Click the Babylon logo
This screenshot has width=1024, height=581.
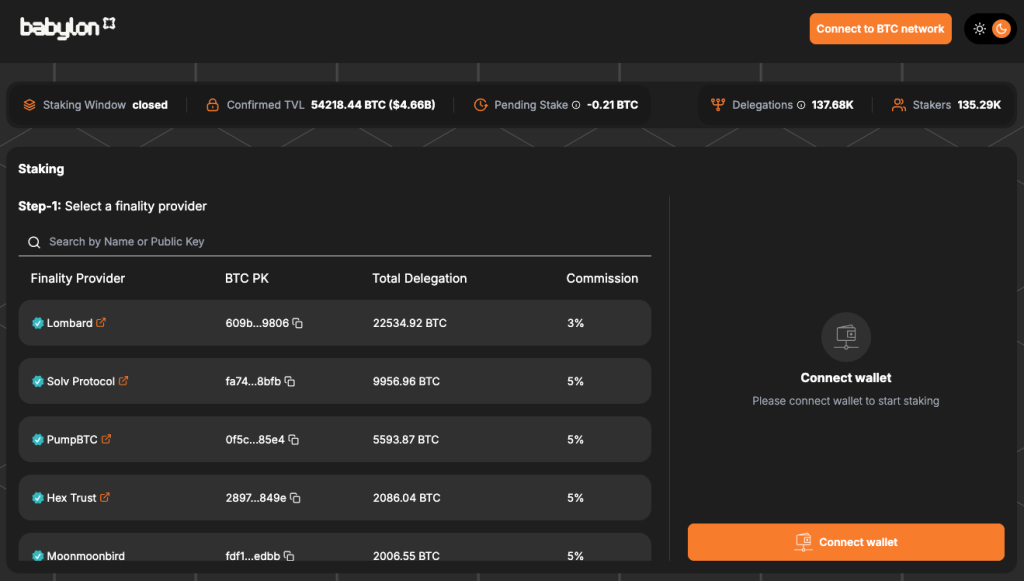pos(66,27)
